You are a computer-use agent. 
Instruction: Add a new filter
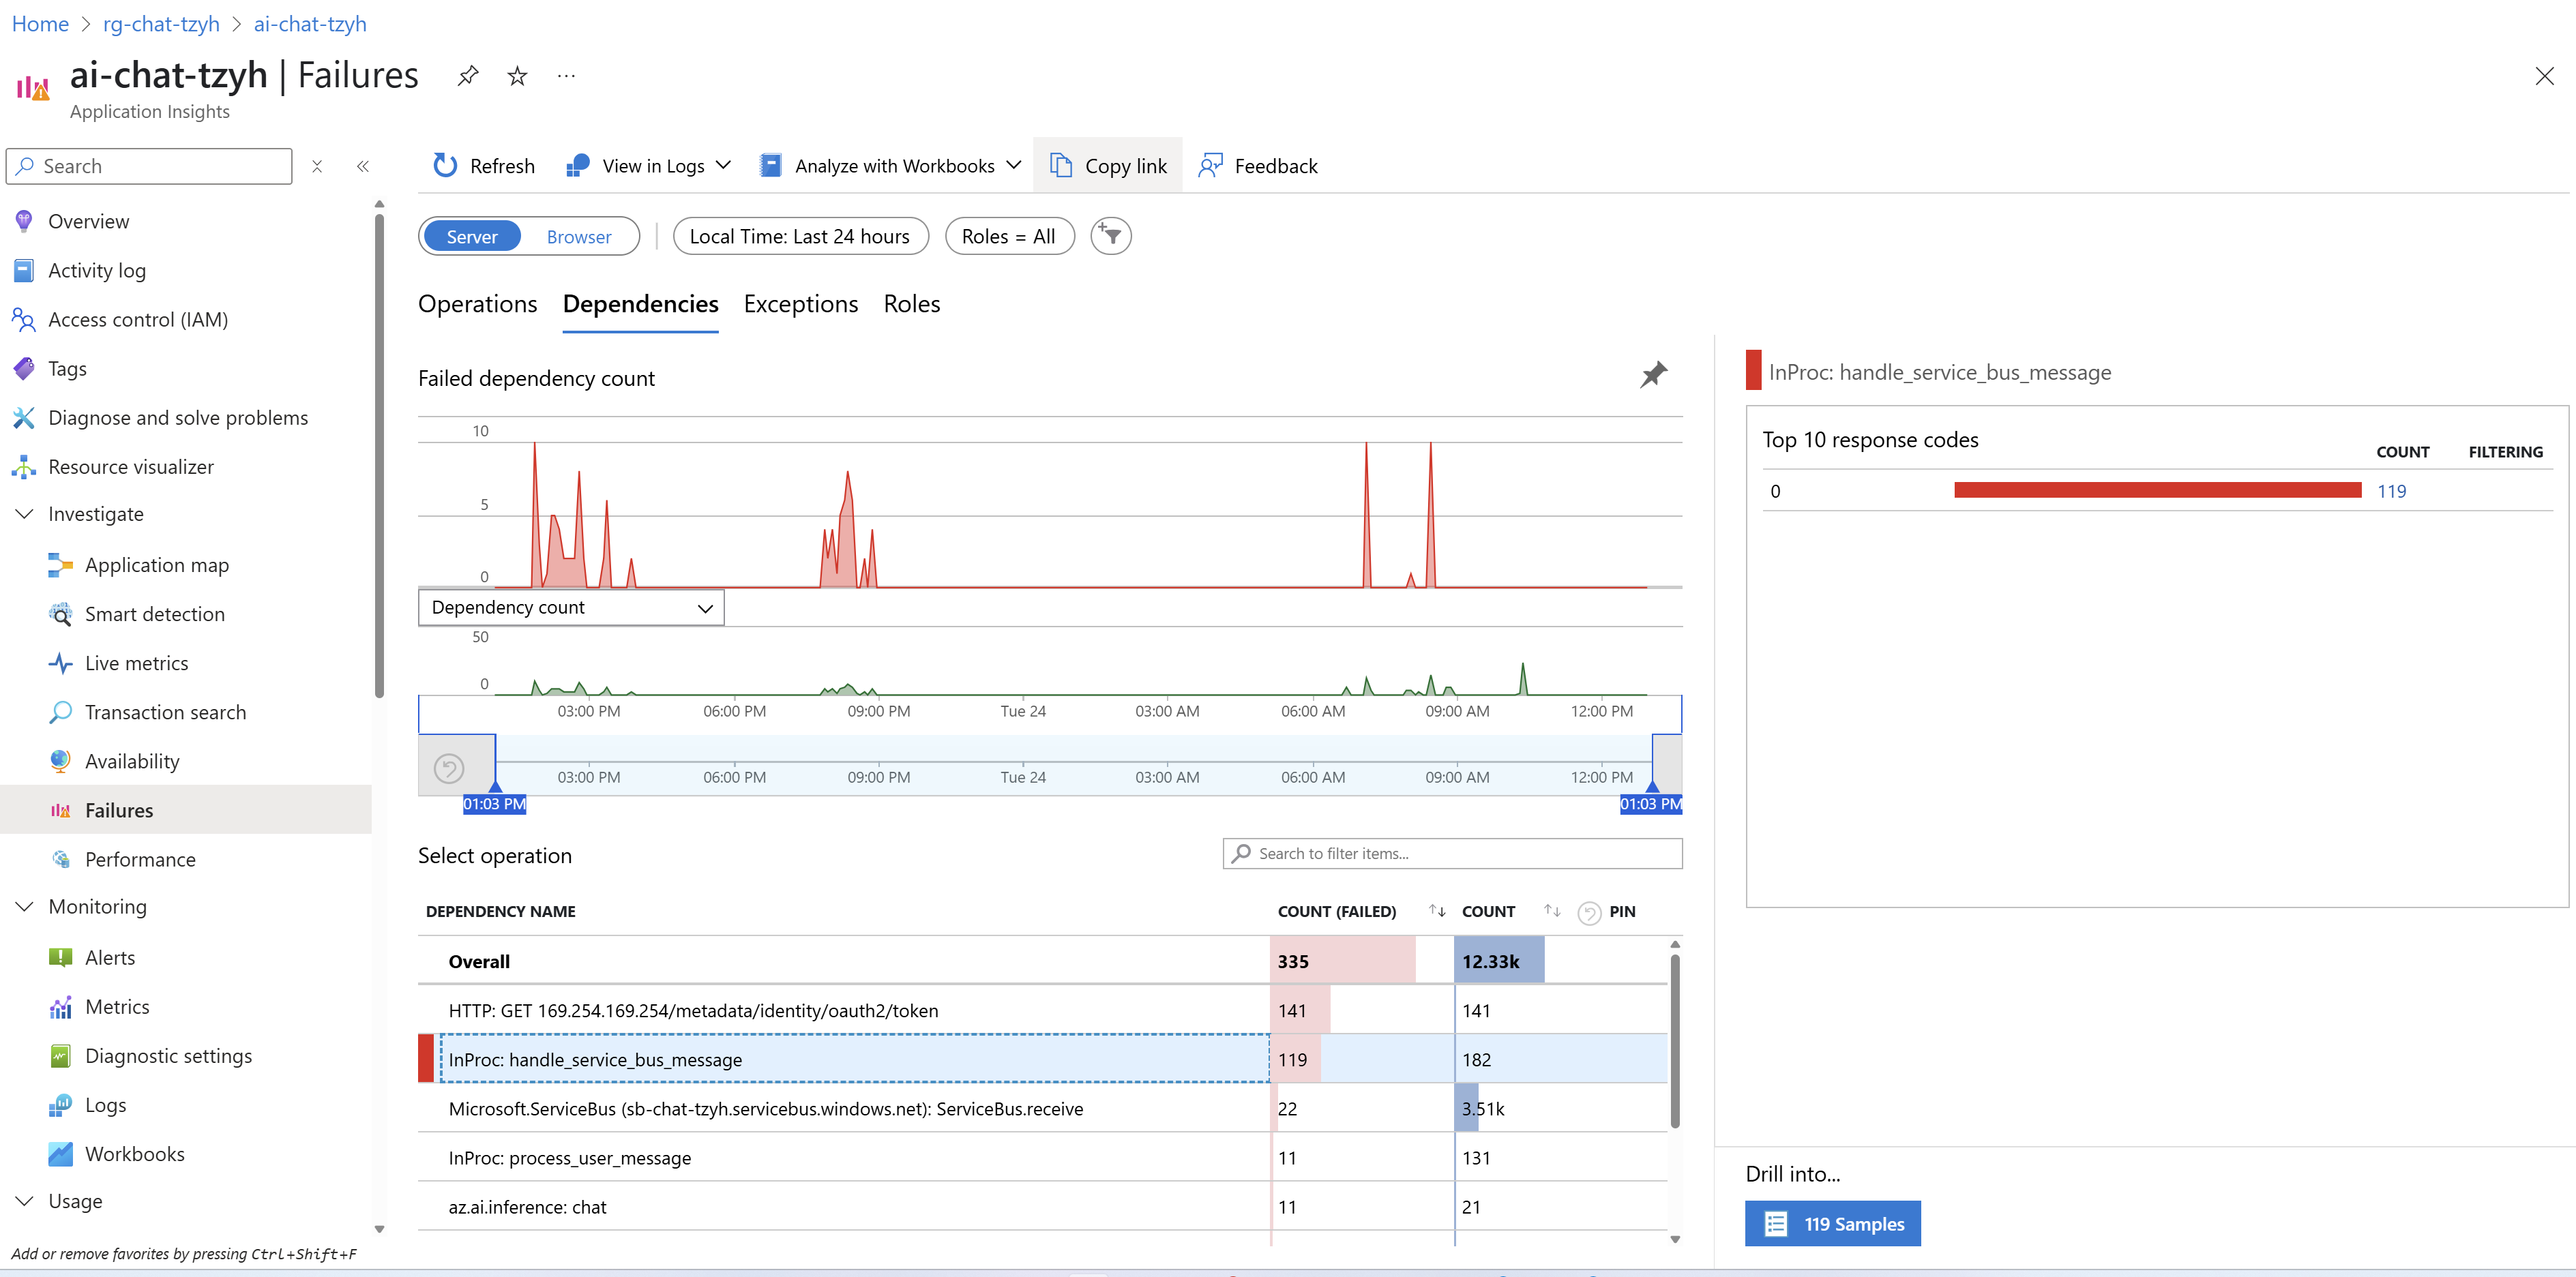tap(1110, 236)
